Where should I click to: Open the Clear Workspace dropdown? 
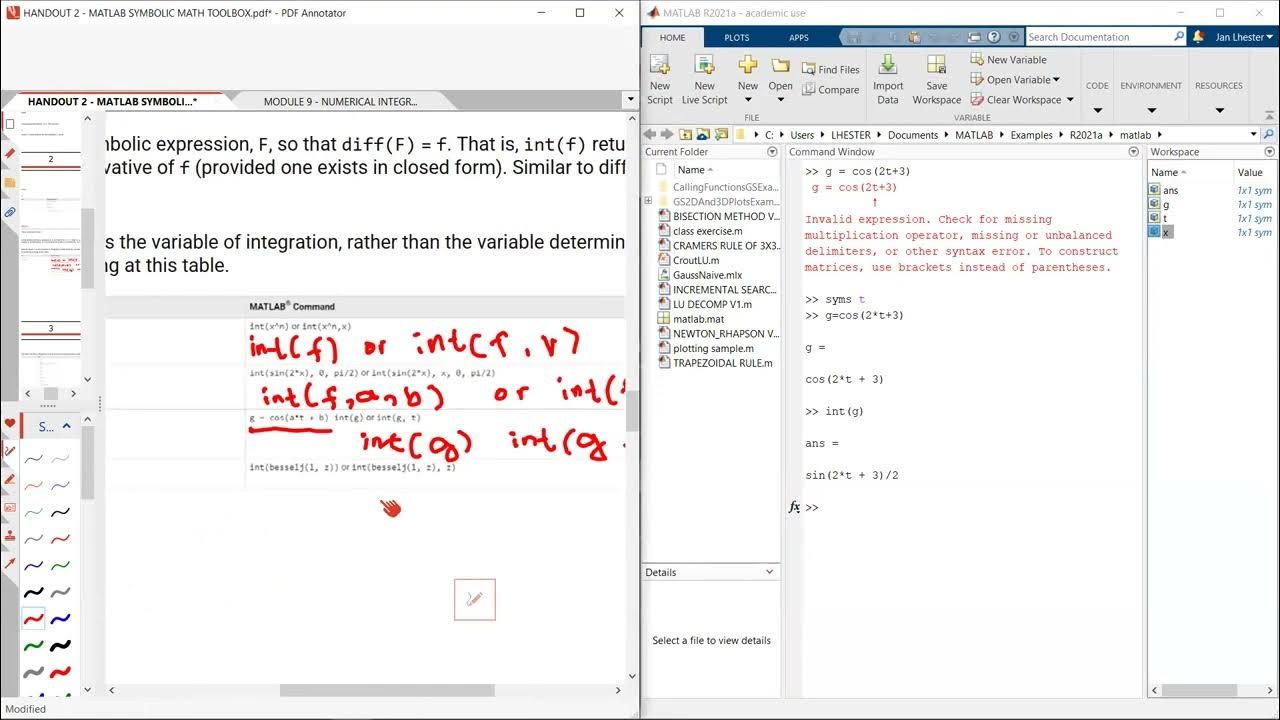pos(1022,100)
